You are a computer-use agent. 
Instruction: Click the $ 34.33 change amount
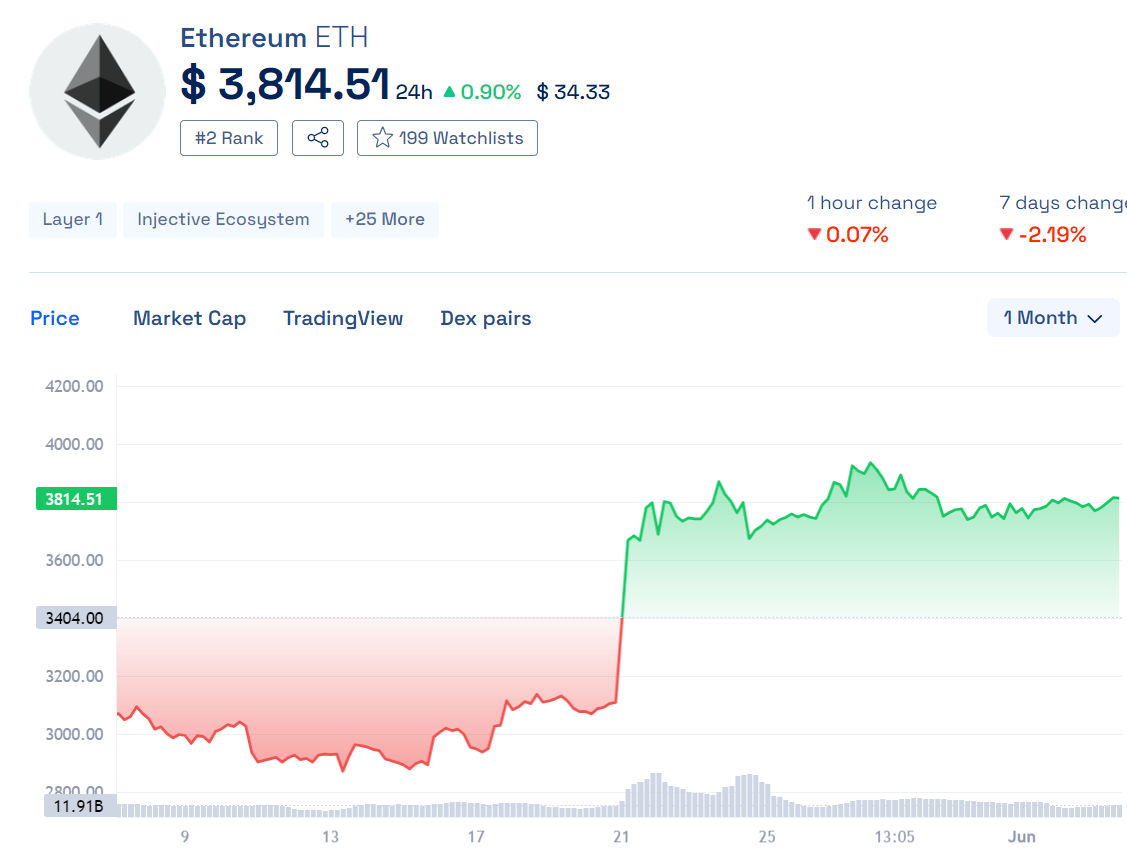(x=573, y=92)
